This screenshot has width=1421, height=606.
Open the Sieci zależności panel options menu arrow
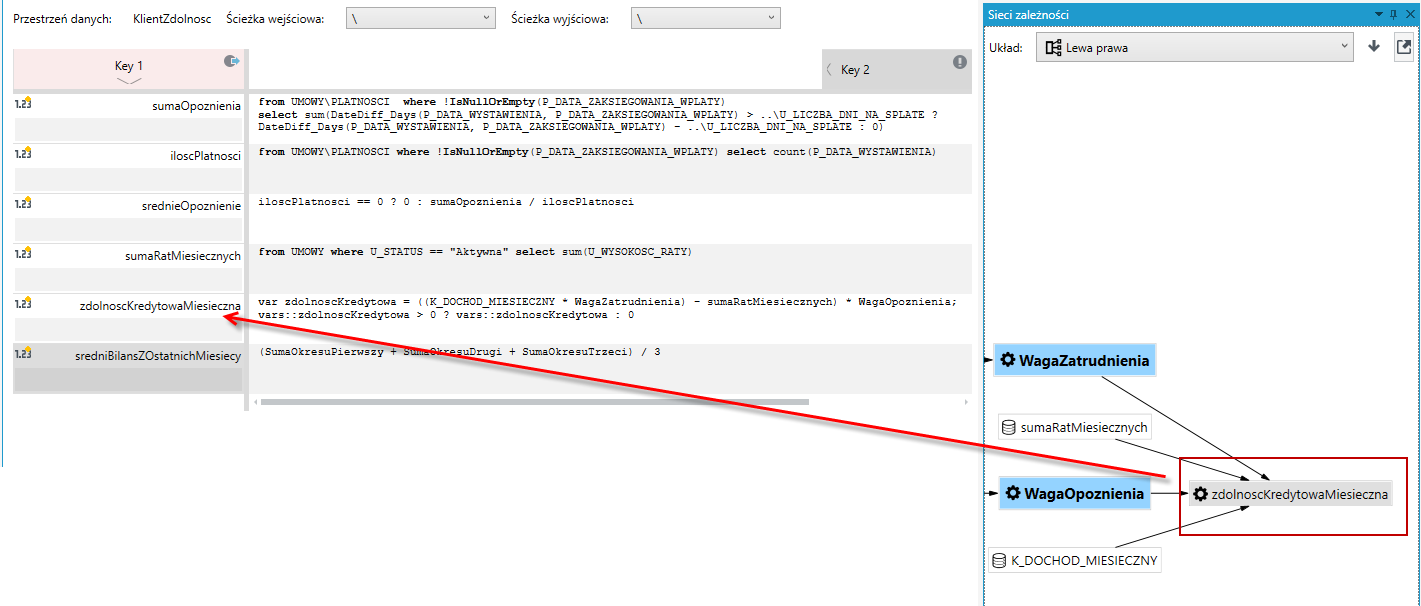tap(1380, 14)
